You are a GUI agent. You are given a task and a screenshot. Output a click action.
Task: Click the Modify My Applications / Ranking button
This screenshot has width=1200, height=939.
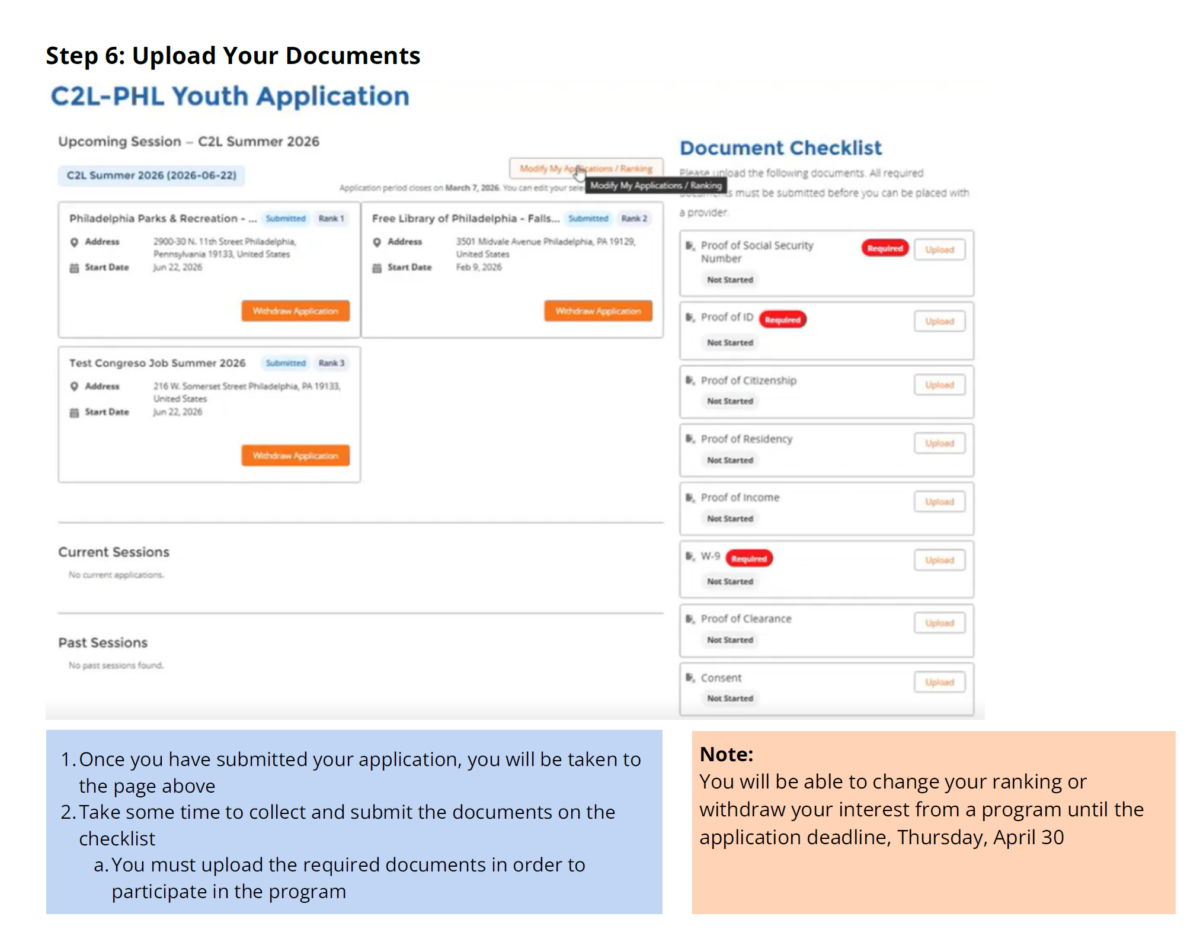pos(585,169)
